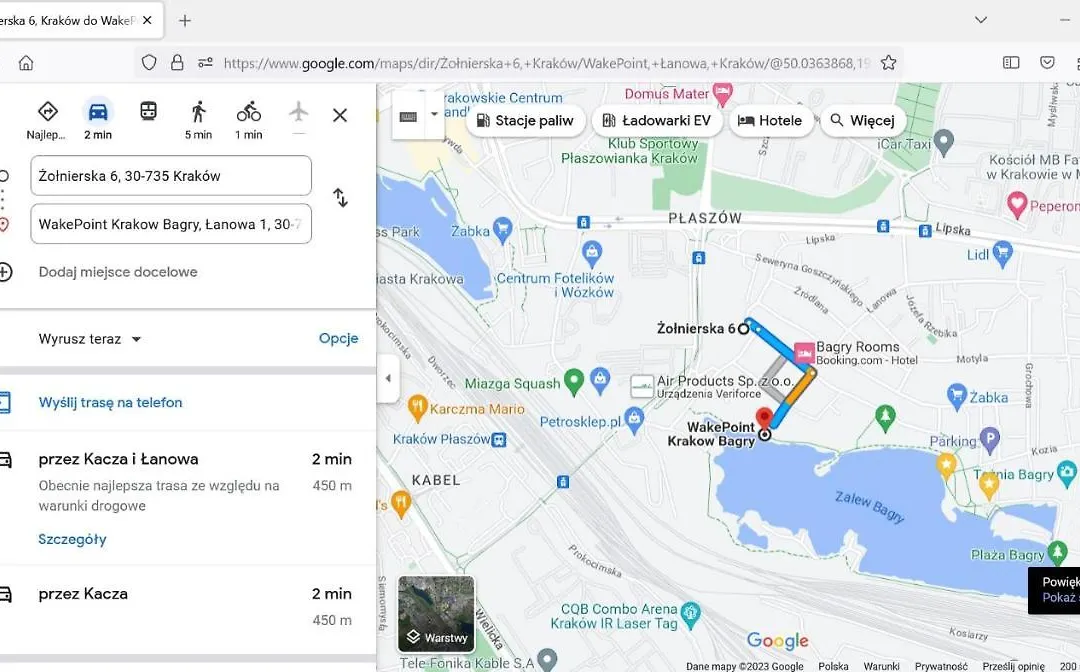The height and width of the screenshot is (672, 1080).
Task: Click the Żabka marker near Zalew Bagry
Action: [x=956, y=395]
